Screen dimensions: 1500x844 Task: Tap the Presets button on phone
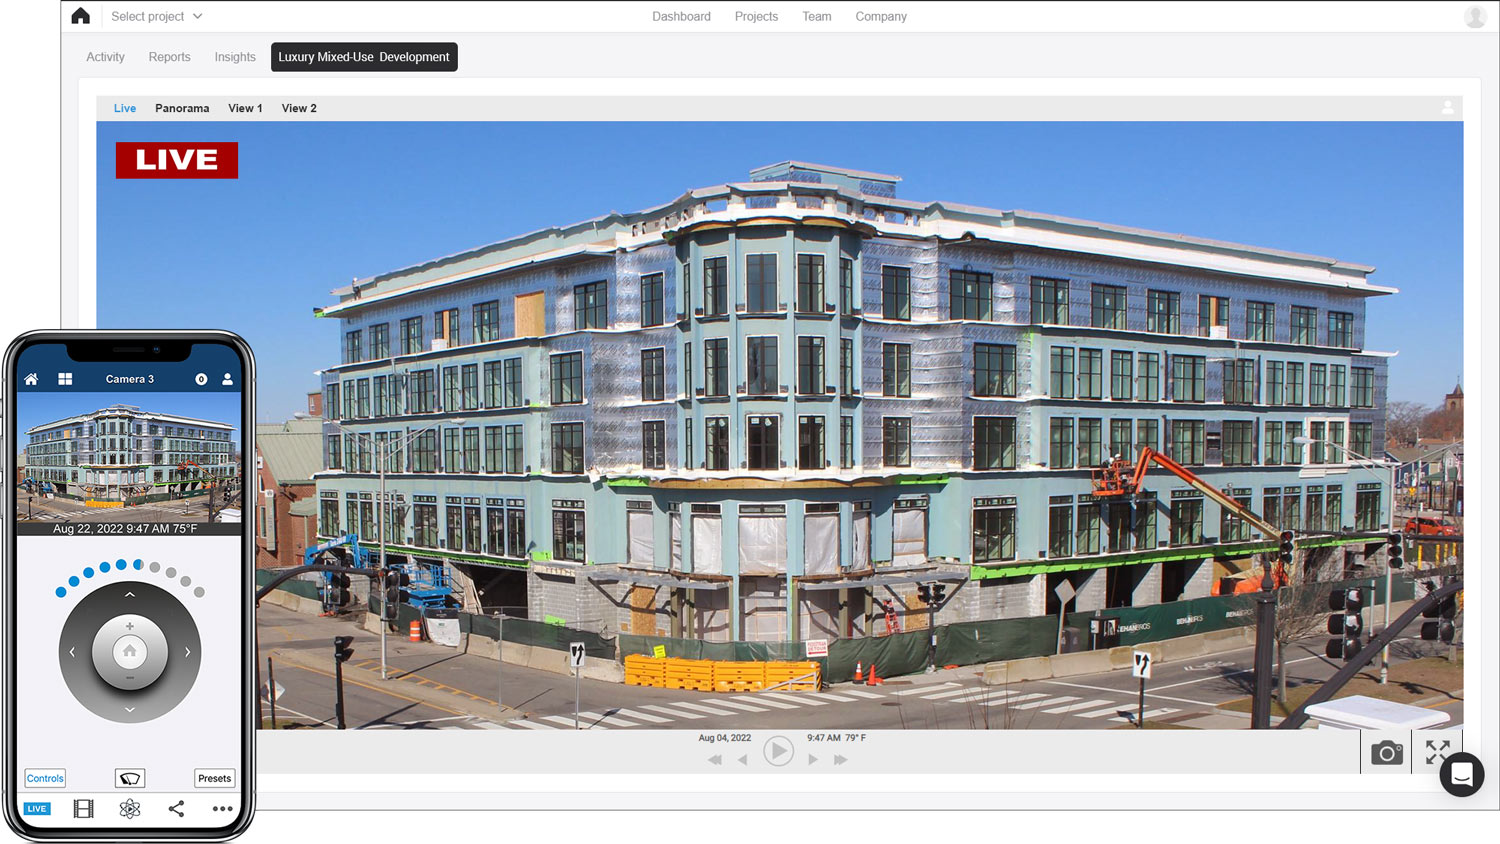pos(214,778)
